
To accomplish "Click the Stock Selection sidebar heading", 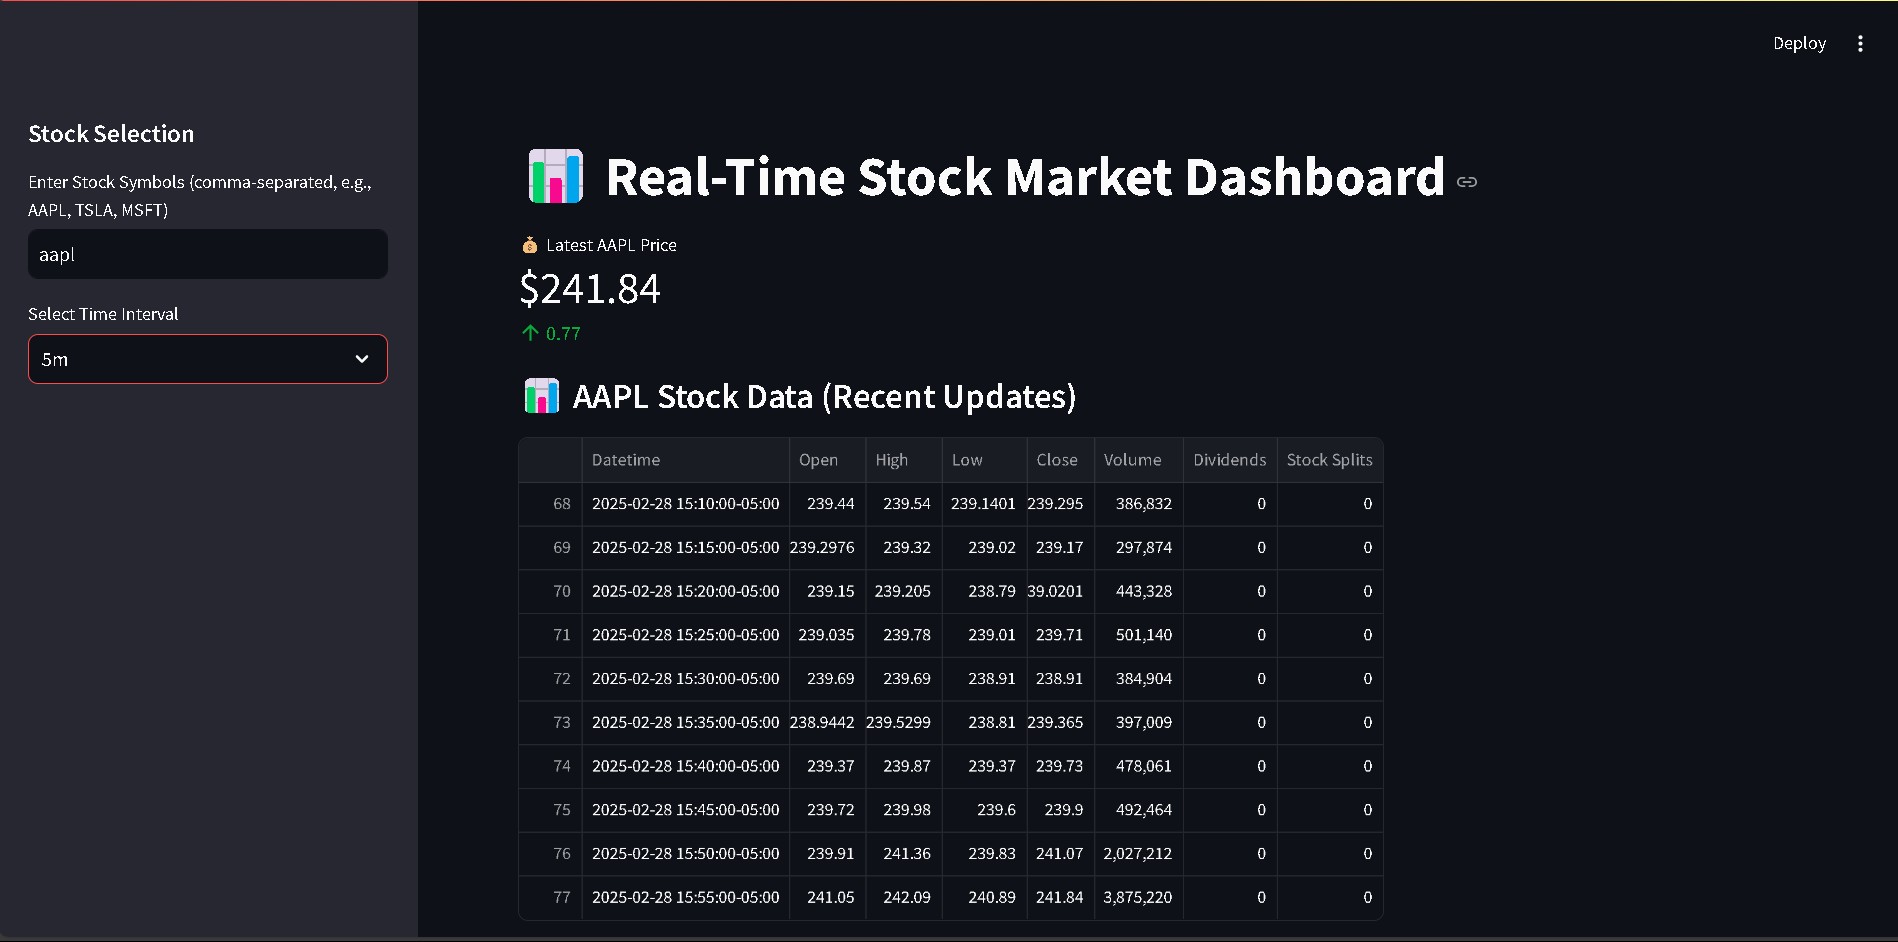I will coord(111,134).
